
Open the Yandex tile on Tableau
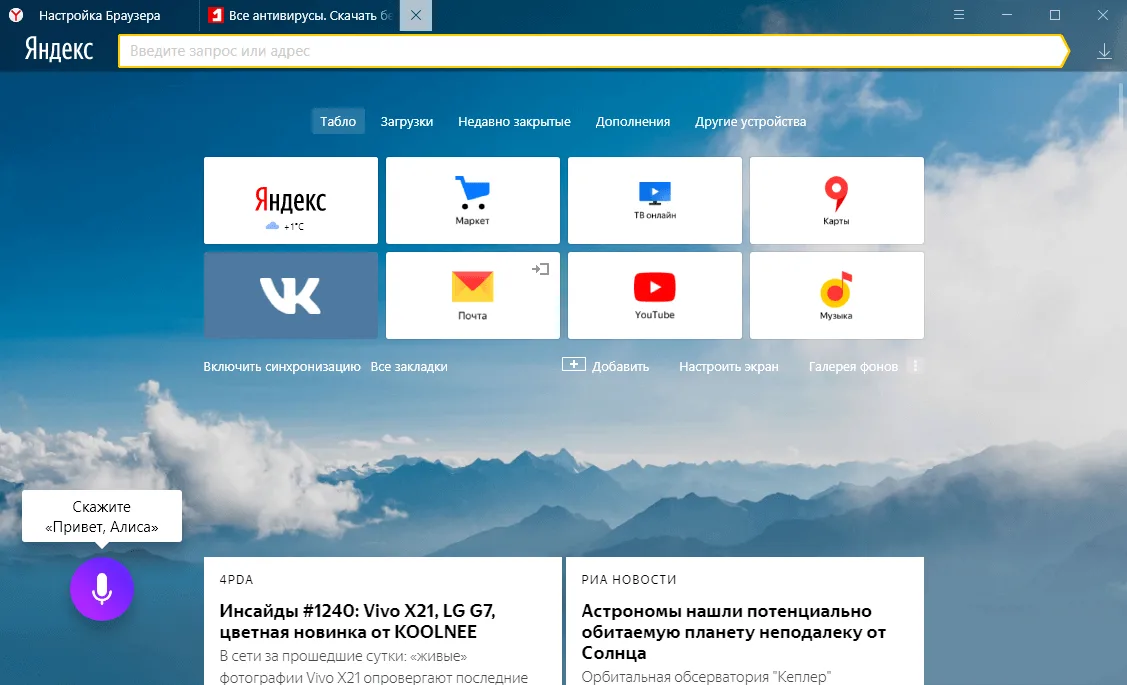290,201
